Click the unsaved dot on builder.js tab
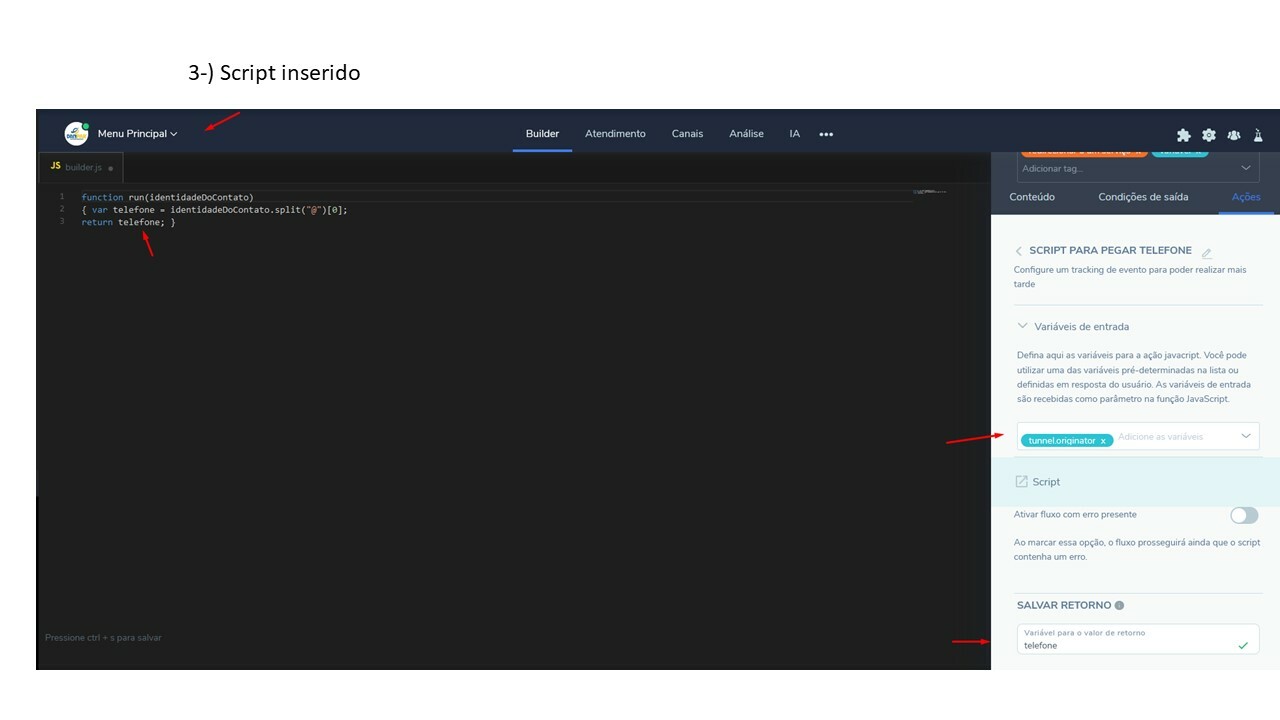 point(110,168)
